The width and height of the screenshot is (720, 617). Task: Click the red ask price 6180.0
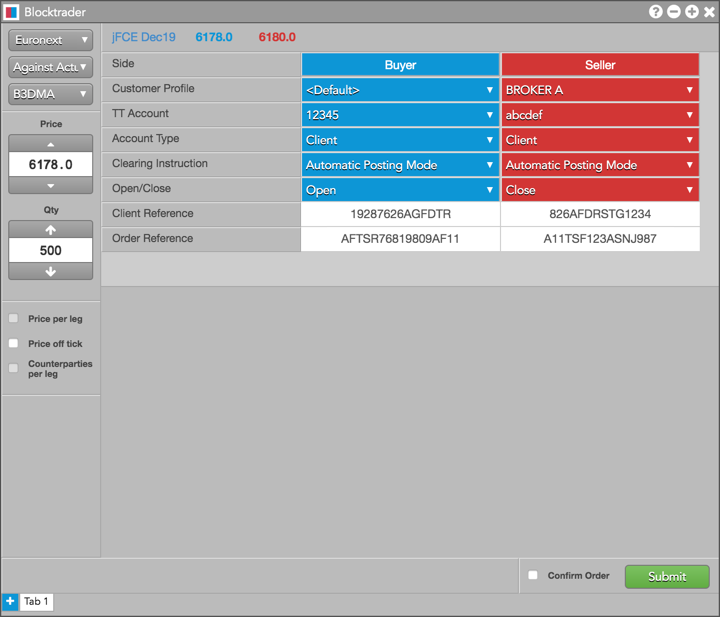[277, 37]
